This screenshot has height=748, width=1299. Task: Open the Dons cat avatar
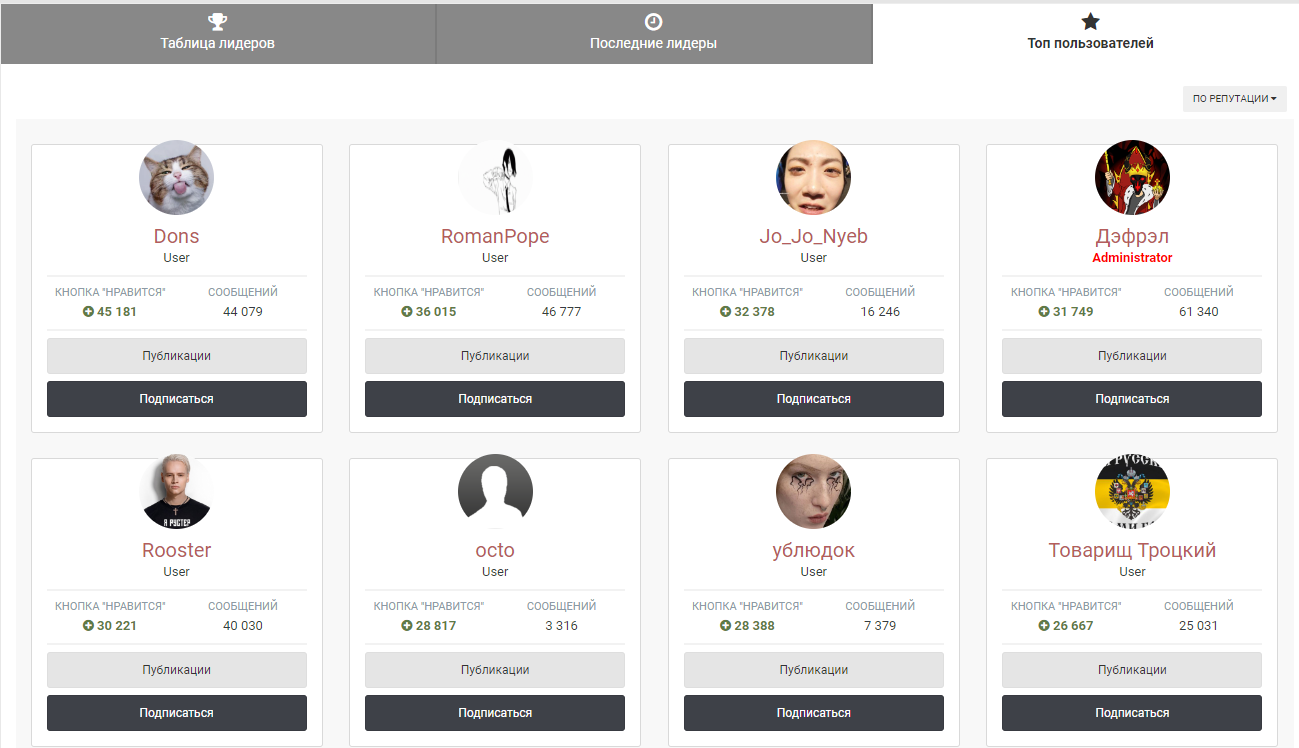click(176, 178)
